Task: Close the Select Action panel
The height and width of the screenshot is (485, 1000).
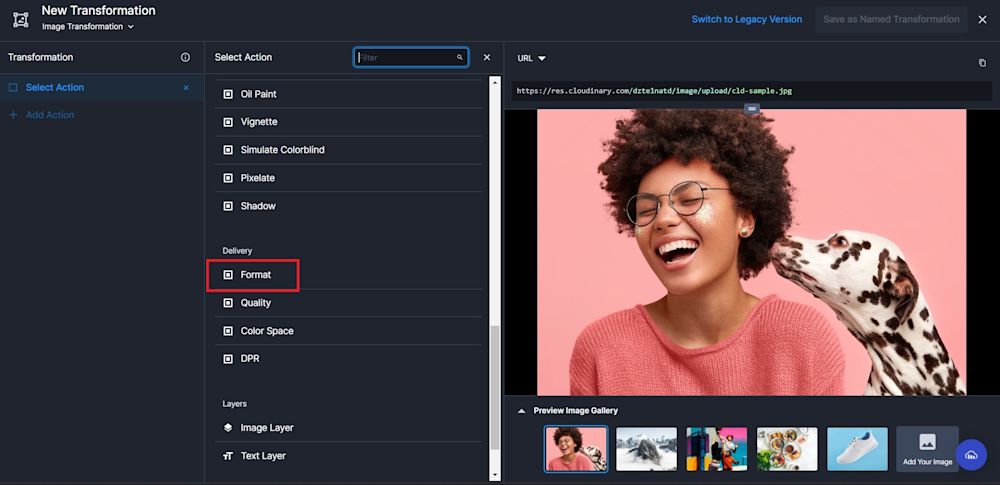Action: click(x=487, y=58)
